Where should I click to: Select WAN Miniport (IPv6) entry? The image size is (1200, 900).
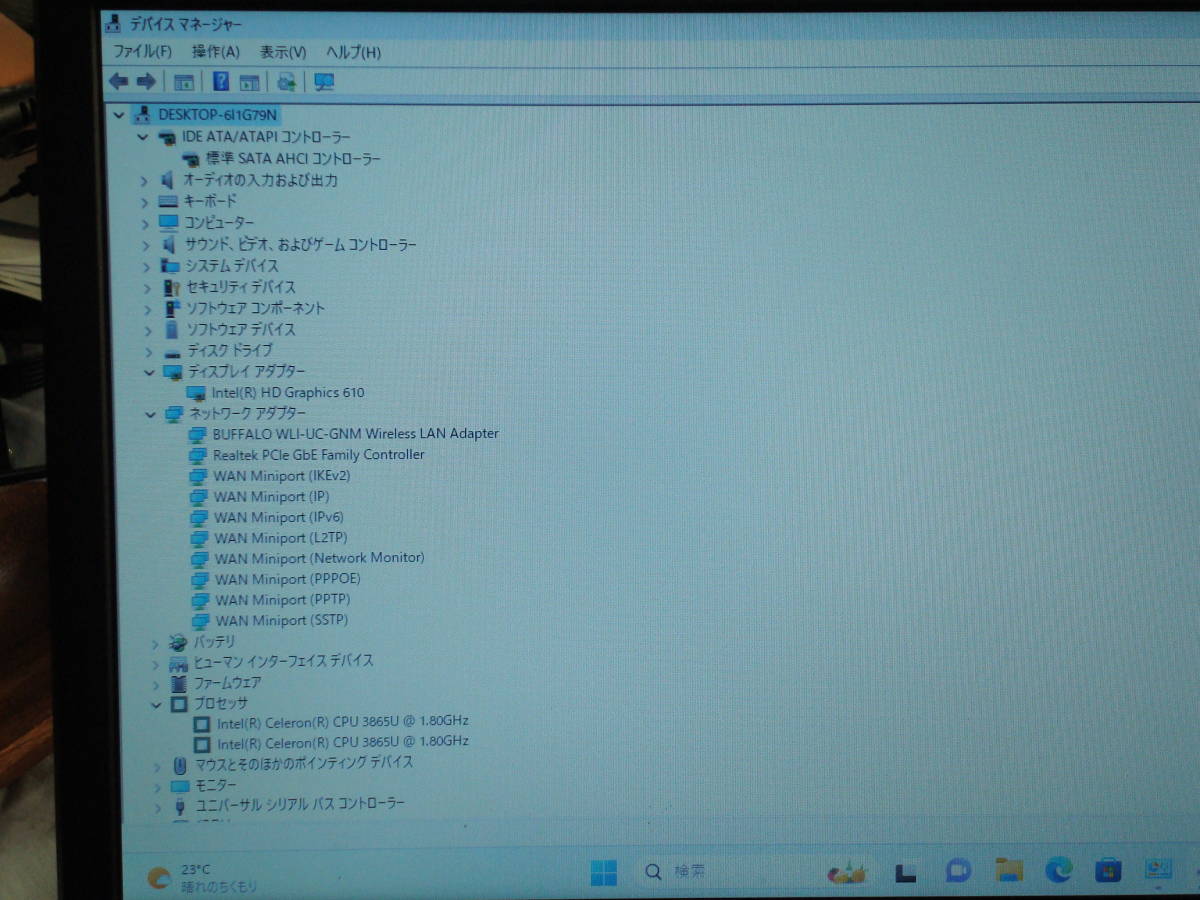coord(278,518)
